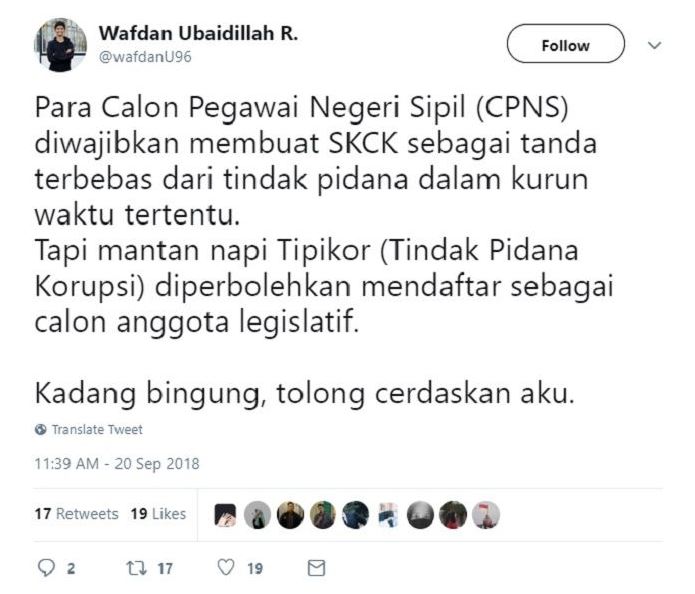695x594 pixels.
Task: Expand the tweet options chevron menu
Action: [x=655, y=45]
